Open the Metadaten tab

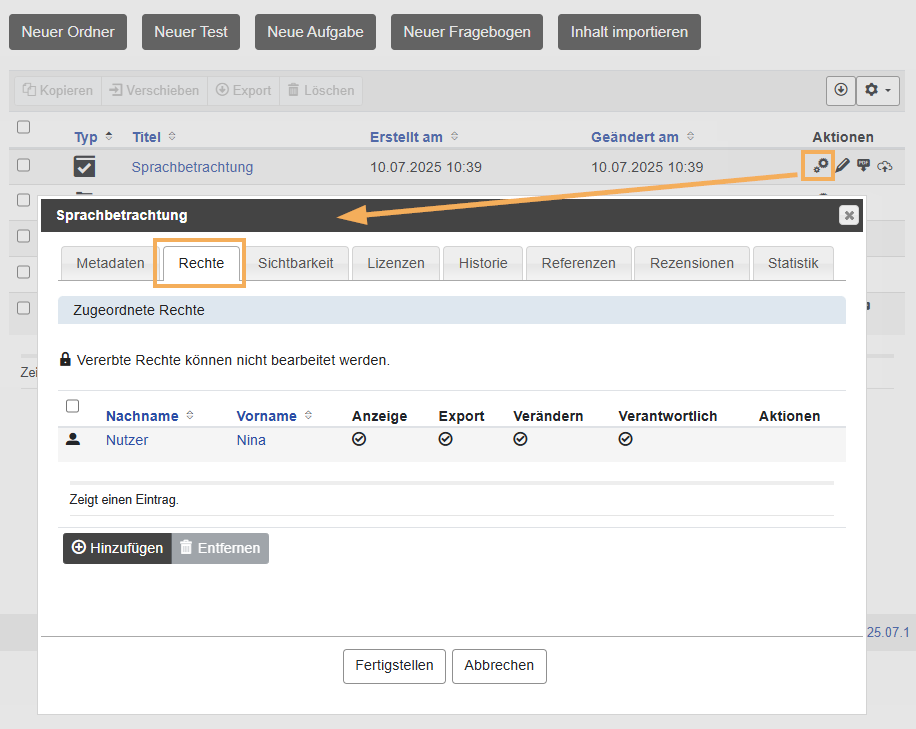click(110, 263)
